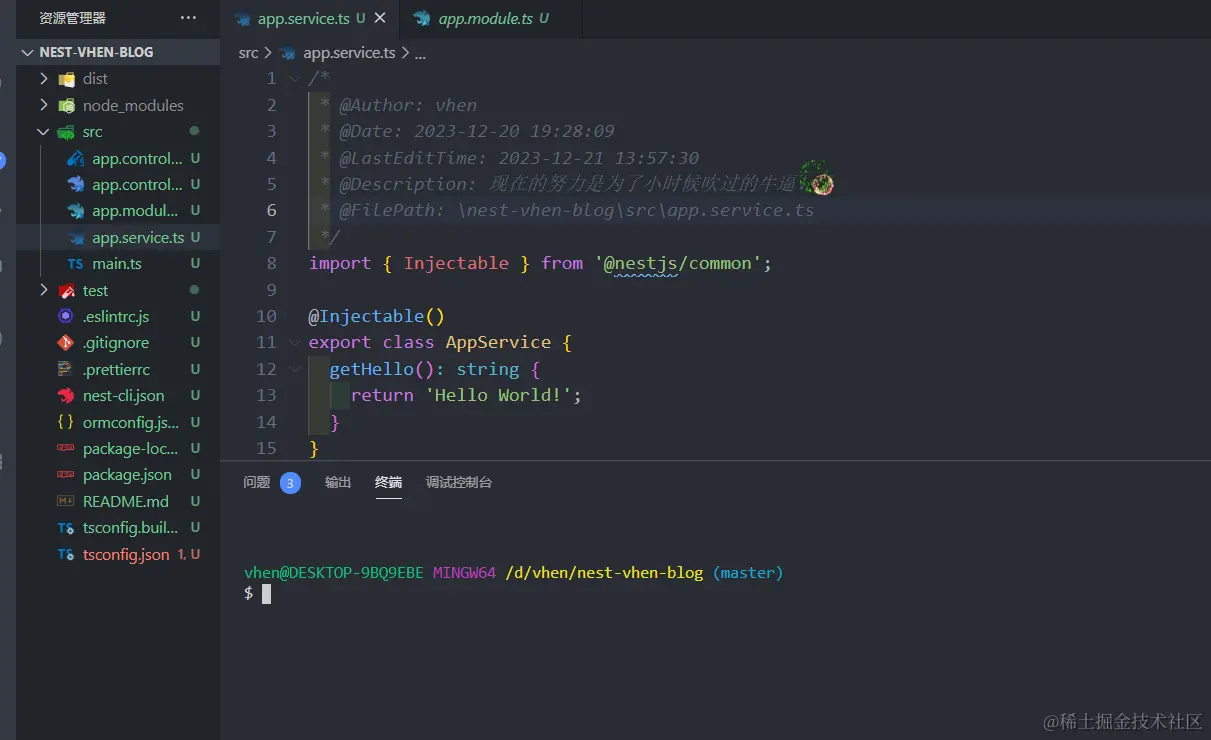Viewport: 1211px width, 740px height.
Task: Click the (master) branch text in terminal
Action: point(748,573)
